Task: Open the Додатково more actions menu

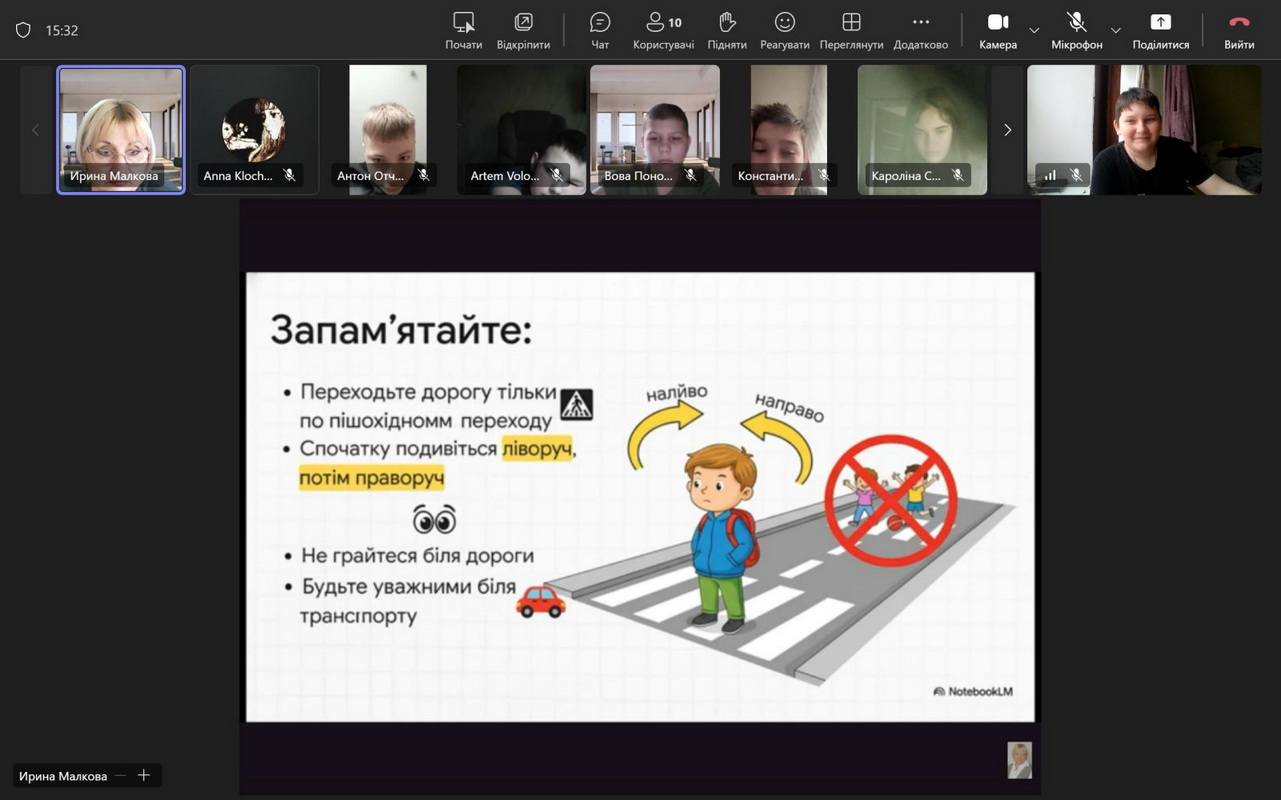Action: [920, 30]
